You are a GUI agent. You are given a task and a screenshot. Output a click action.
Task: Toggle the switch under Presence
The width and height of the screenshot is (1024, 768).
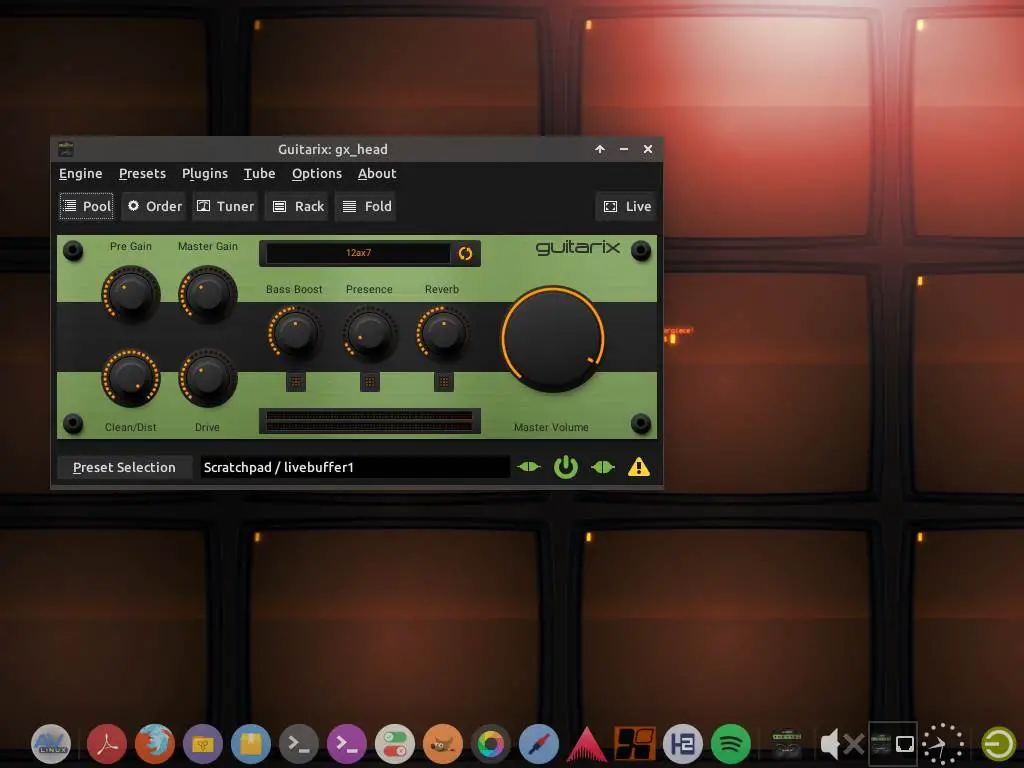(369, 381)
